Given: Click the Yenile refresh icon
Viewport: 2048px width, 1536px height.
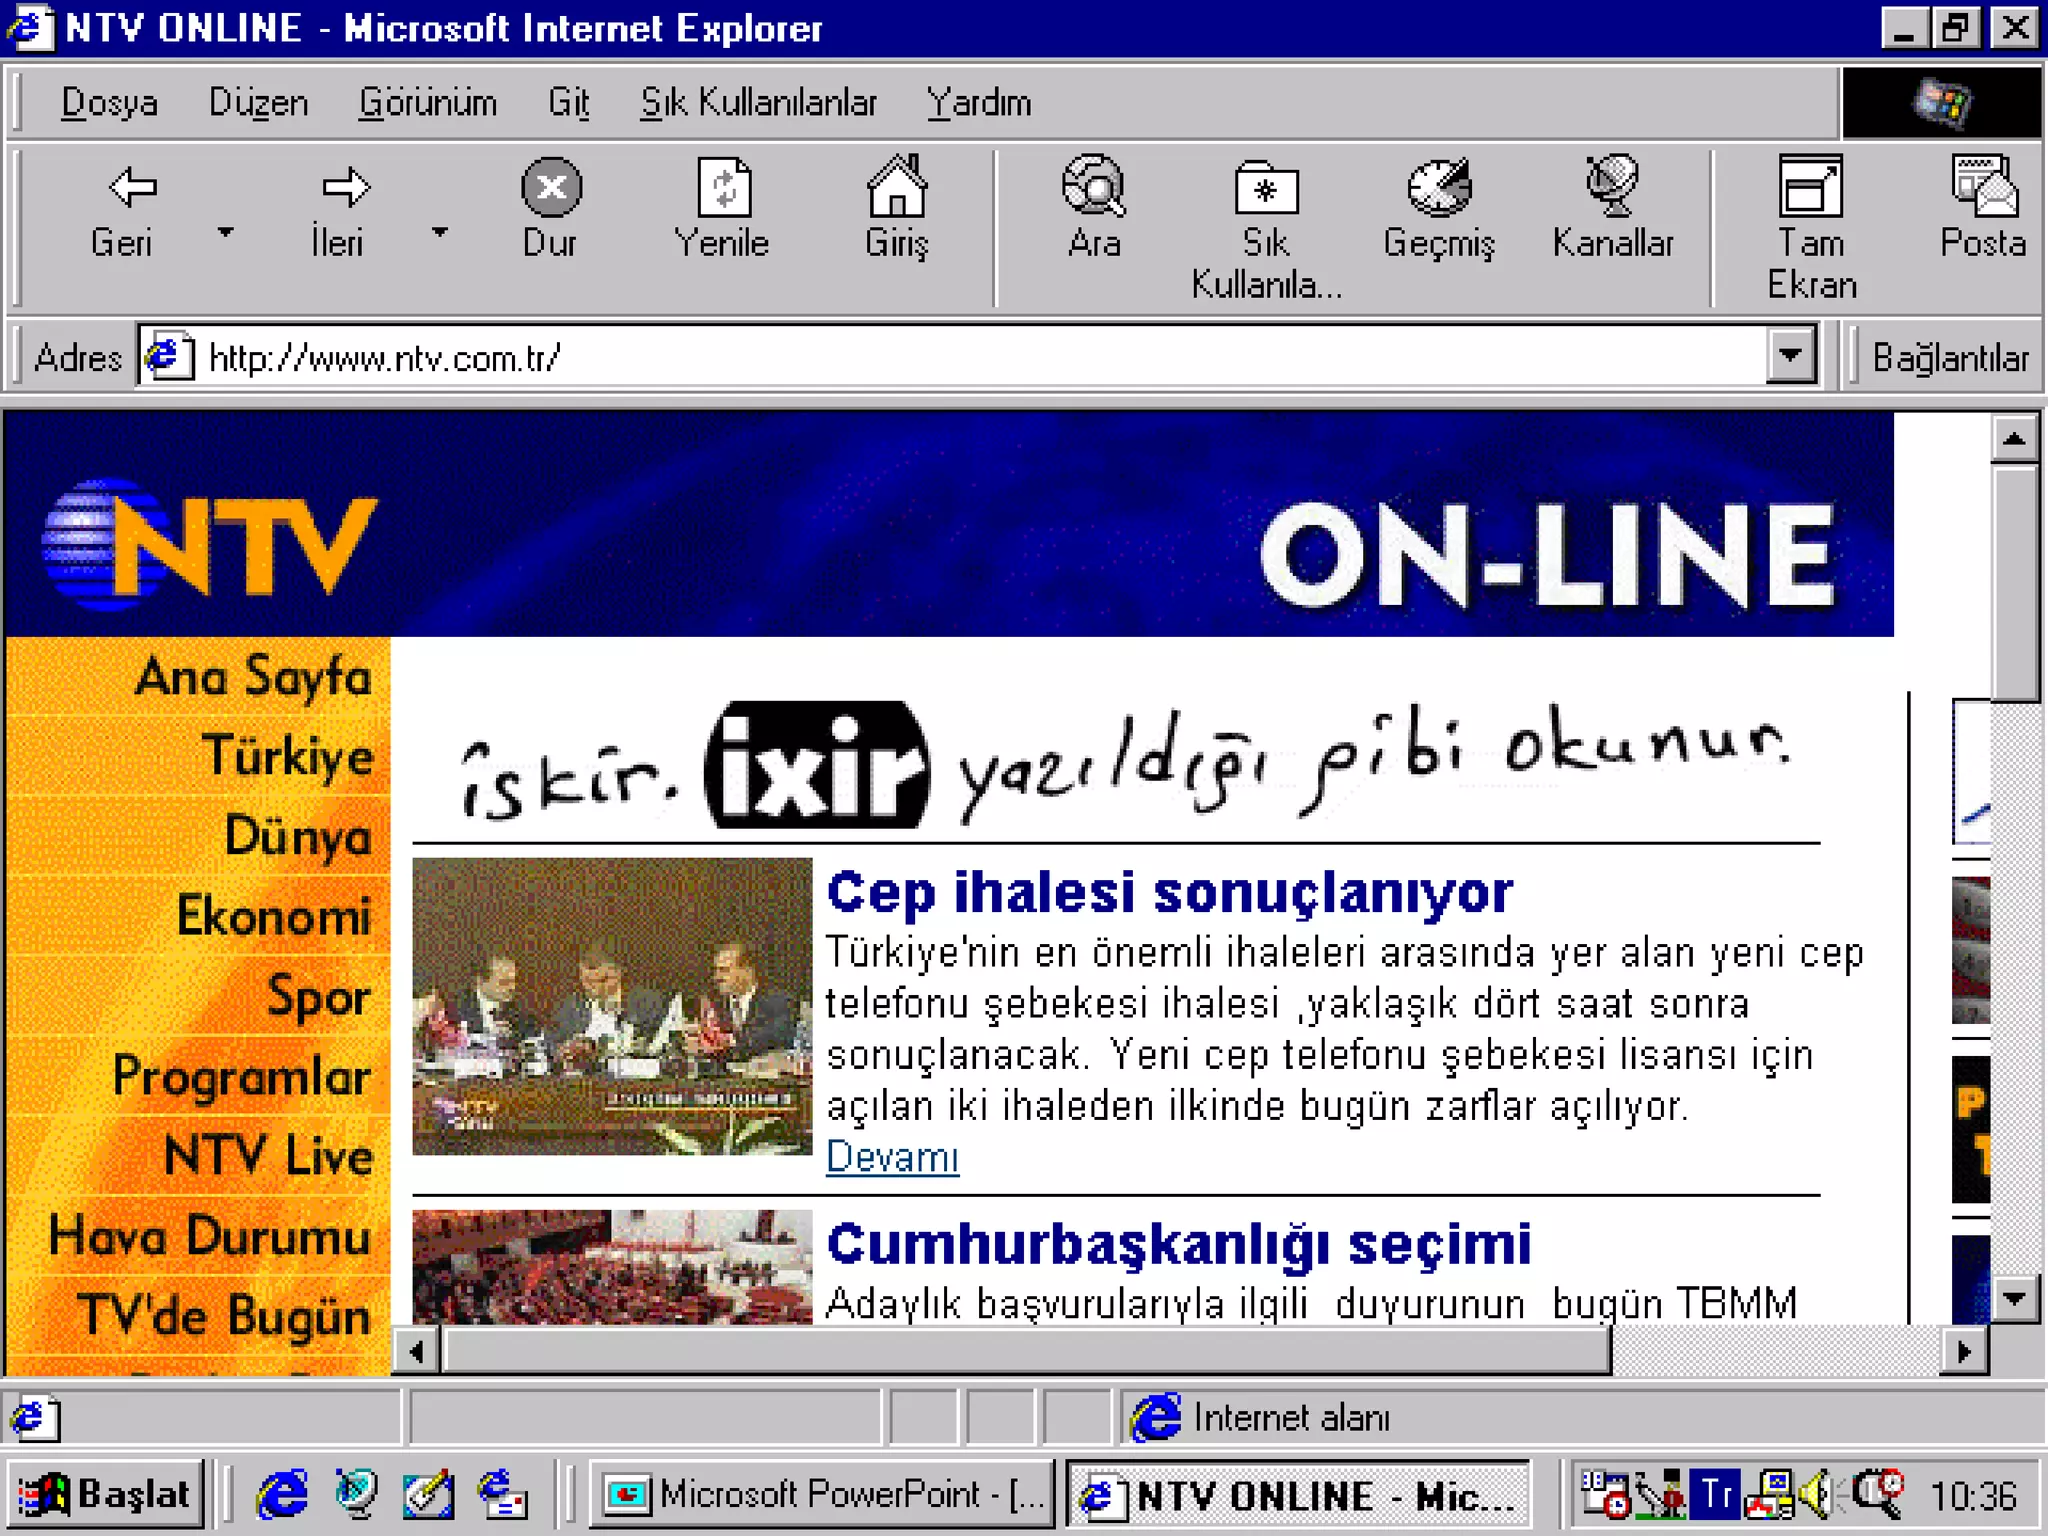Looking at the screenshot, I should pos(723,188).
